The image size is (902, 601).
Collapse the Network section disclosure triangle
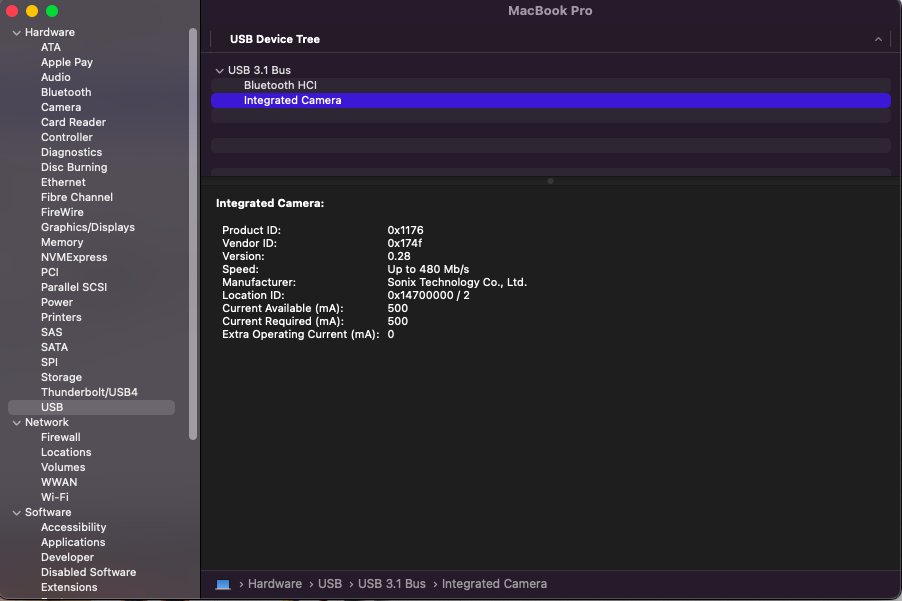(x=16, y=423)
